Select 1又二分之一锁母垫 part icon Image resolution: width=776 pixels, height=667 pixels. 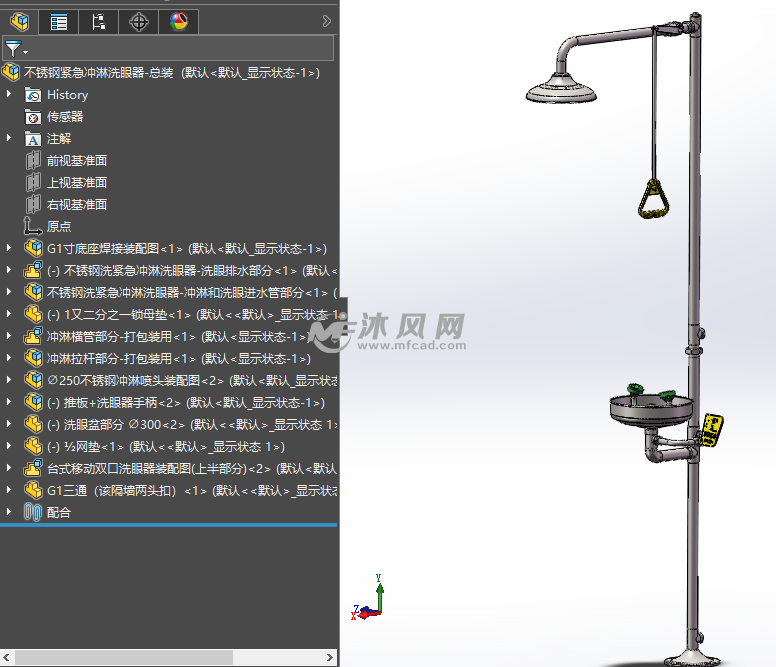point(33,314)
